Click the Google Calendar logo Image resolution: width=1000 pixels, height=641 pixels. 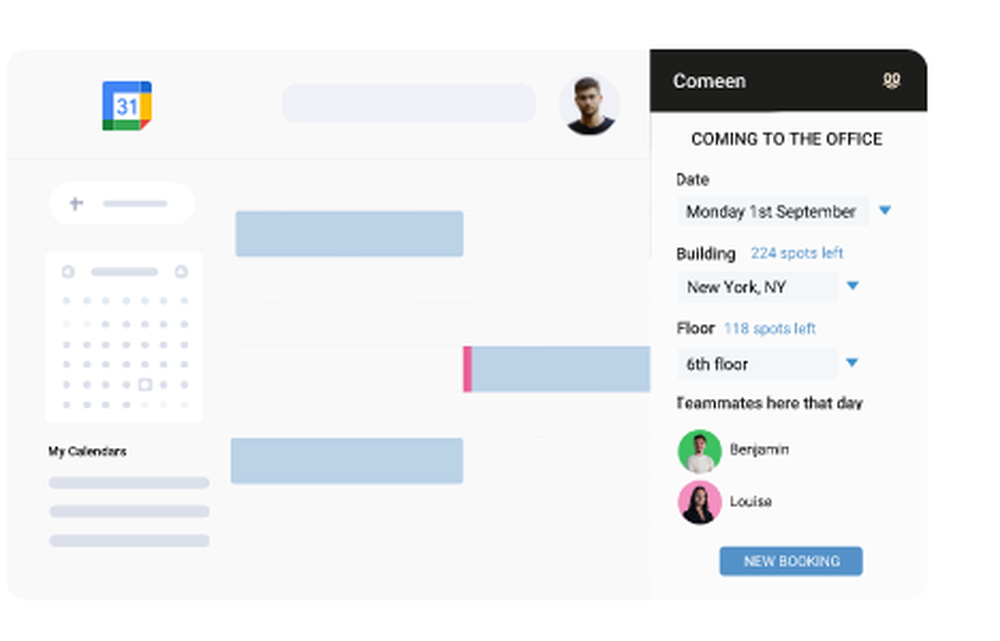coord(126,104)
